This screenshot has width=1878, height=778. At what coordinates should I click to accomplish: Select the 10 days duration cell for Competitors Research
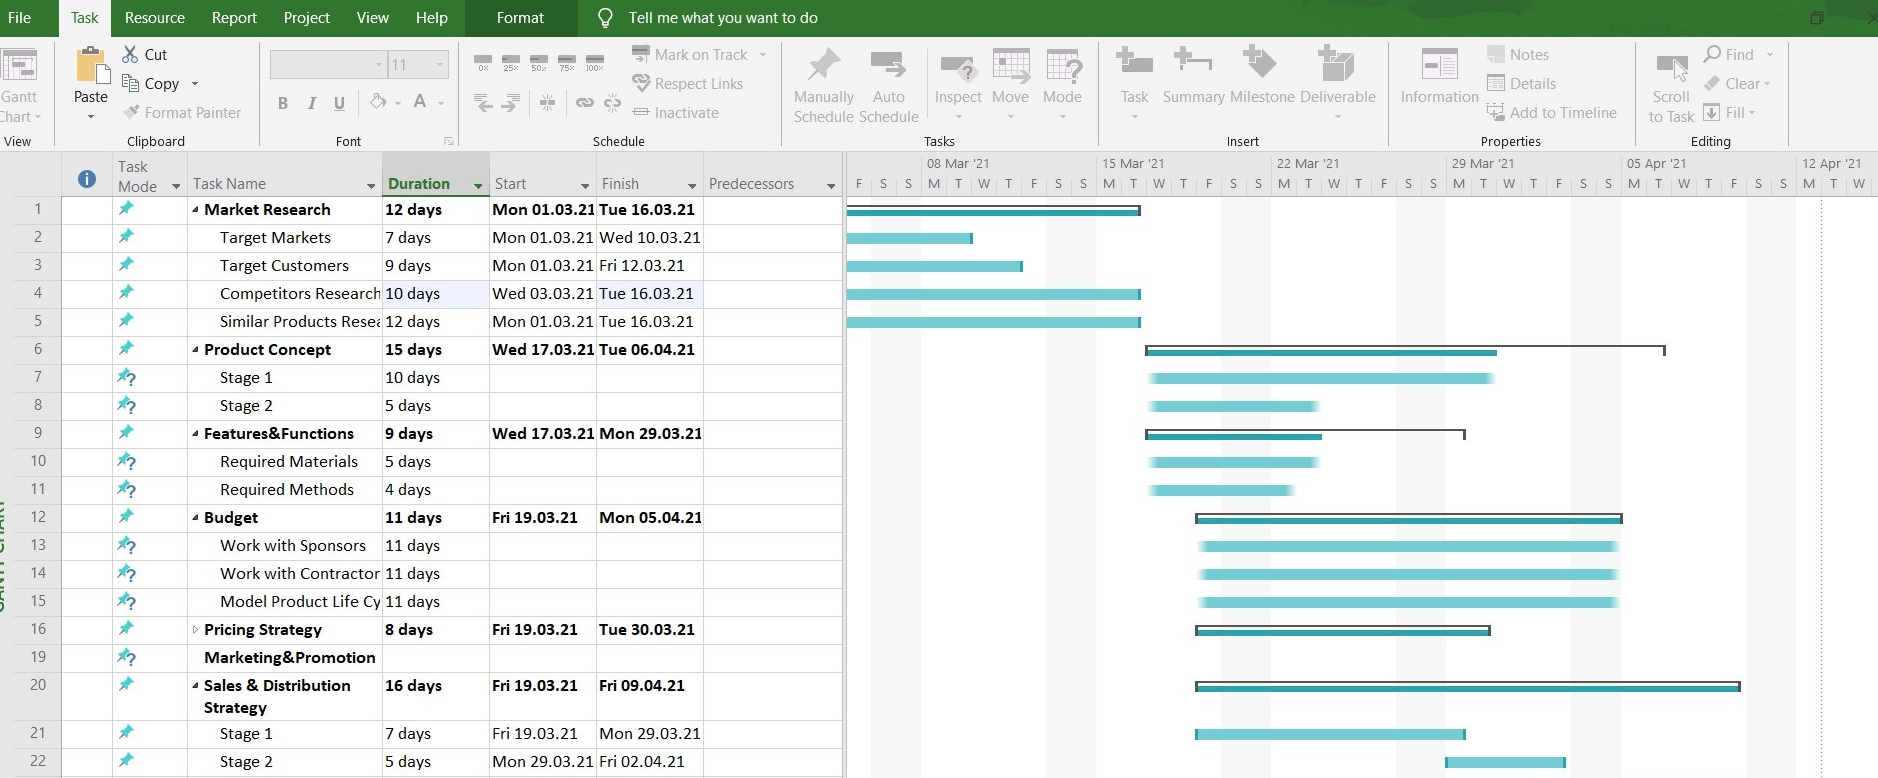(436, 294)
